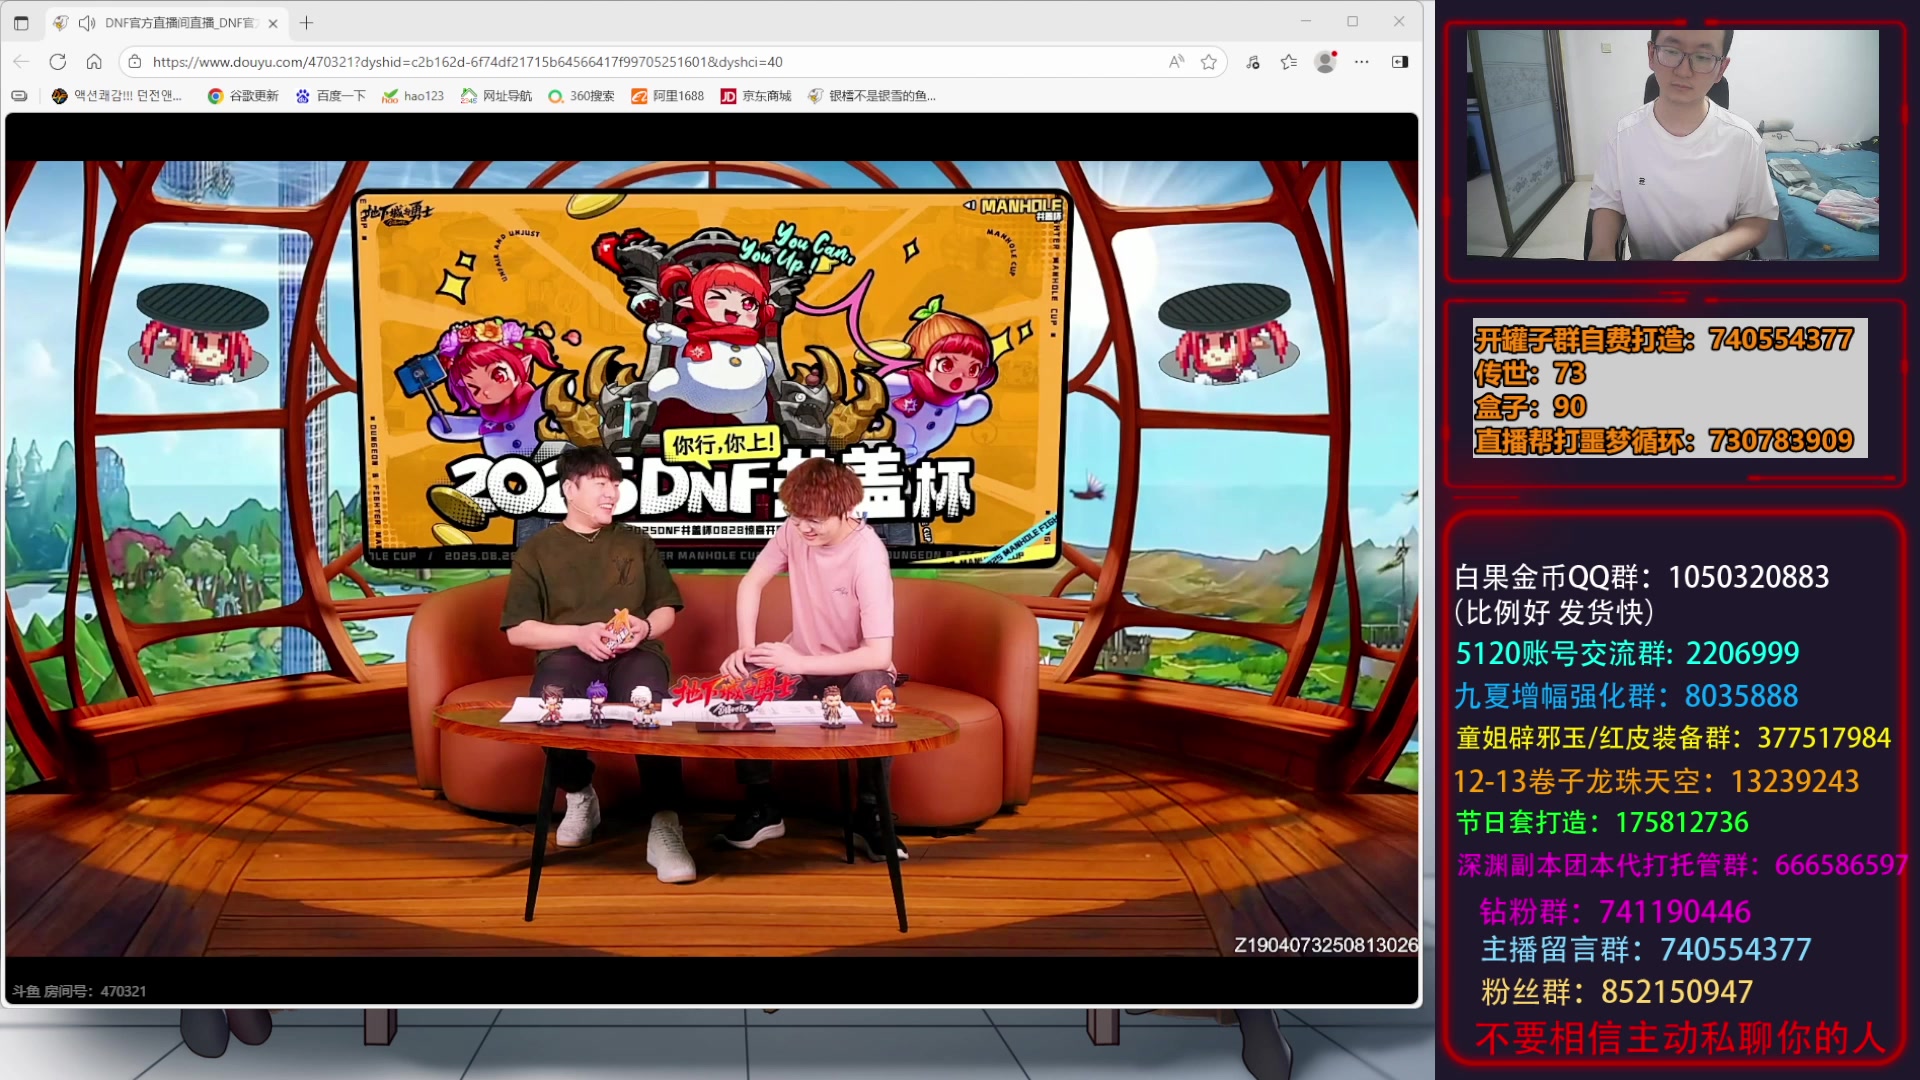Click the 开罐子群自费打造 text line

(x=1664, y=340)
